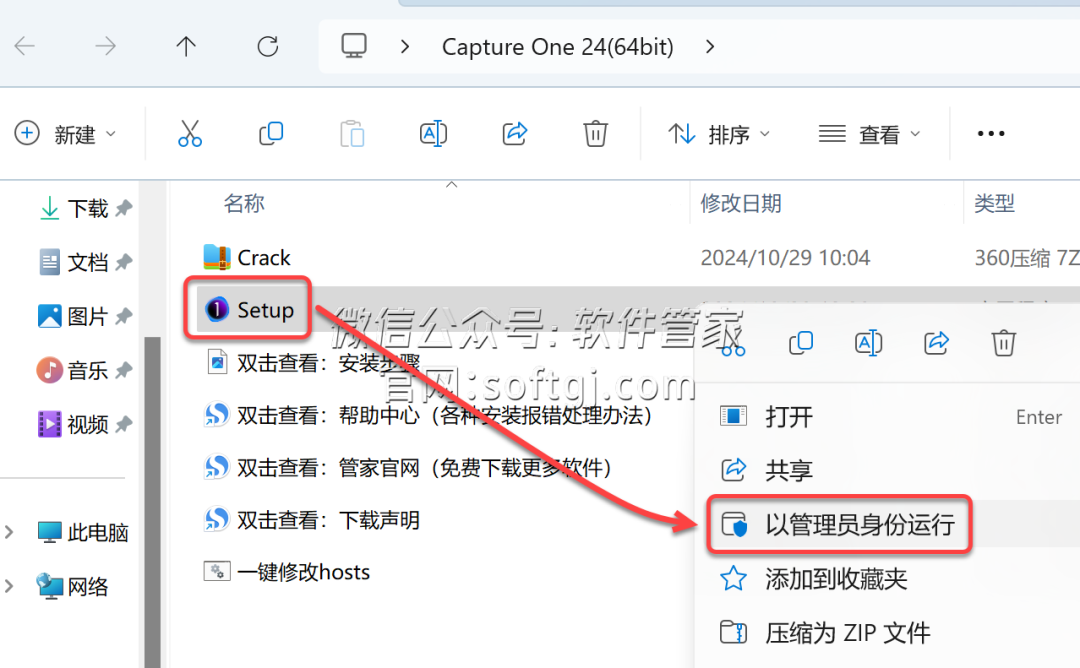
Task: Click the computer icon in address bar
Action: [x=354, y=46]
